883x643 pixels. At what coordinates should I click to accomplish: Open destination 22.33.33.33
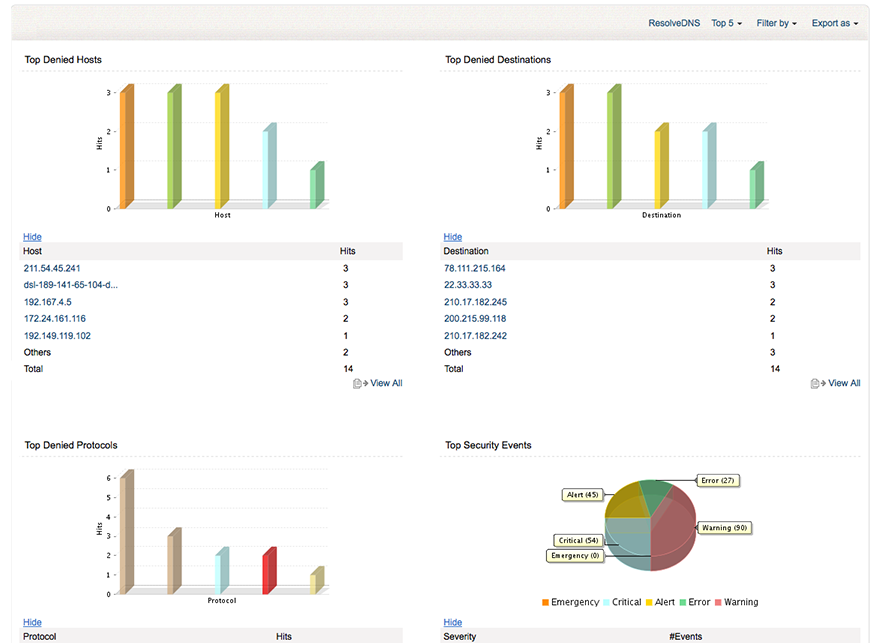[468, 285]
